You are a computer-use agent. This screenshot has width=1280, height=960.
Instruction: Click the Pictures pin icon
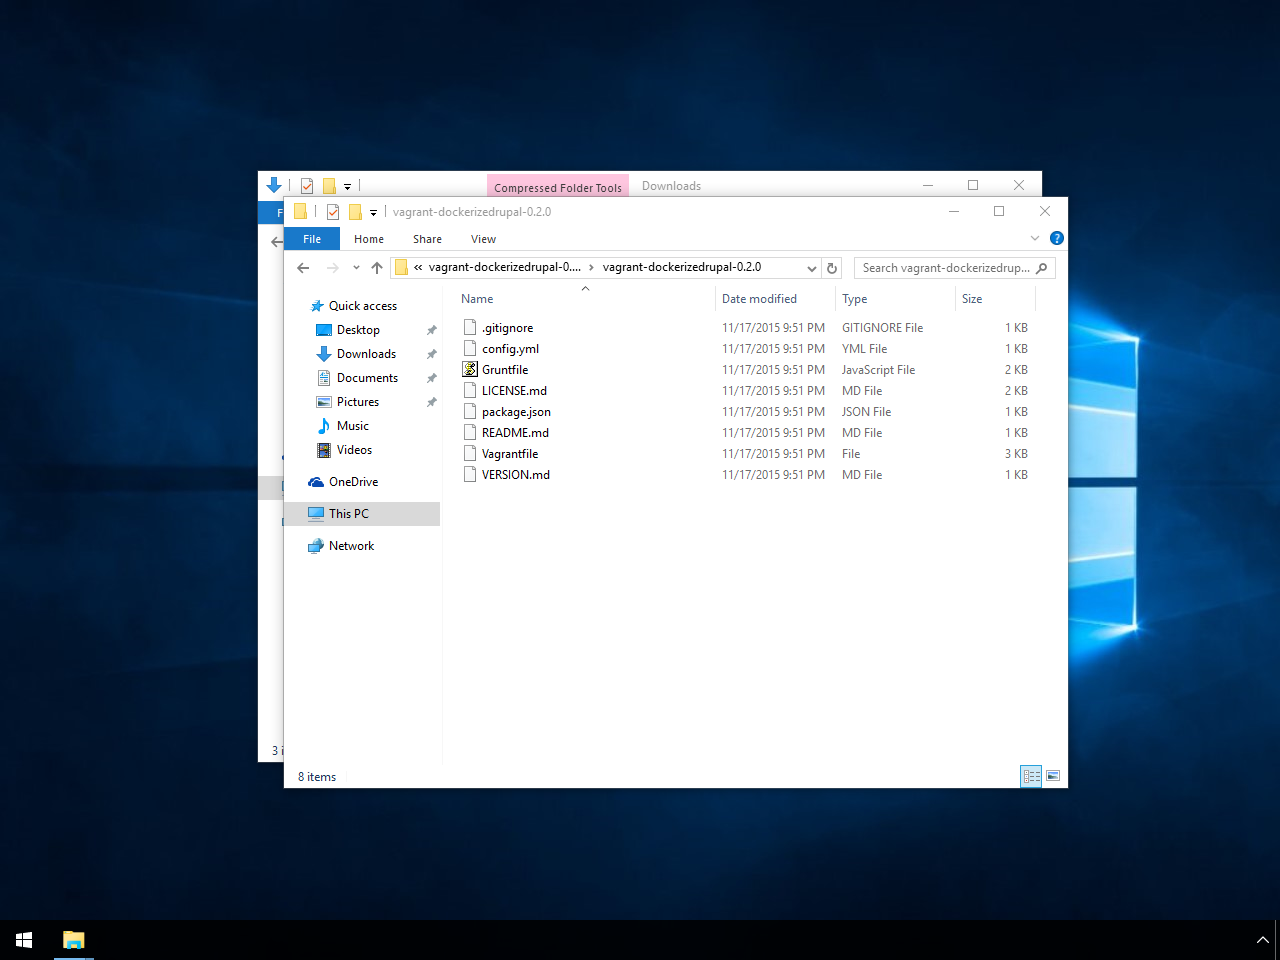click(432, 402)
